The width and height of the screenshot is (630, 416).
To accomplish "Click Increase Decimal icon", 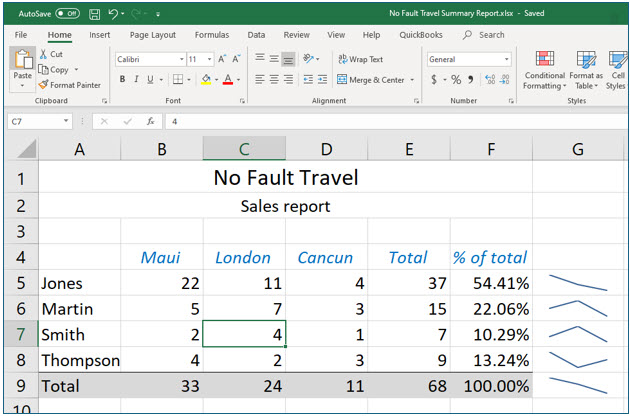I will tap(490, 80).
